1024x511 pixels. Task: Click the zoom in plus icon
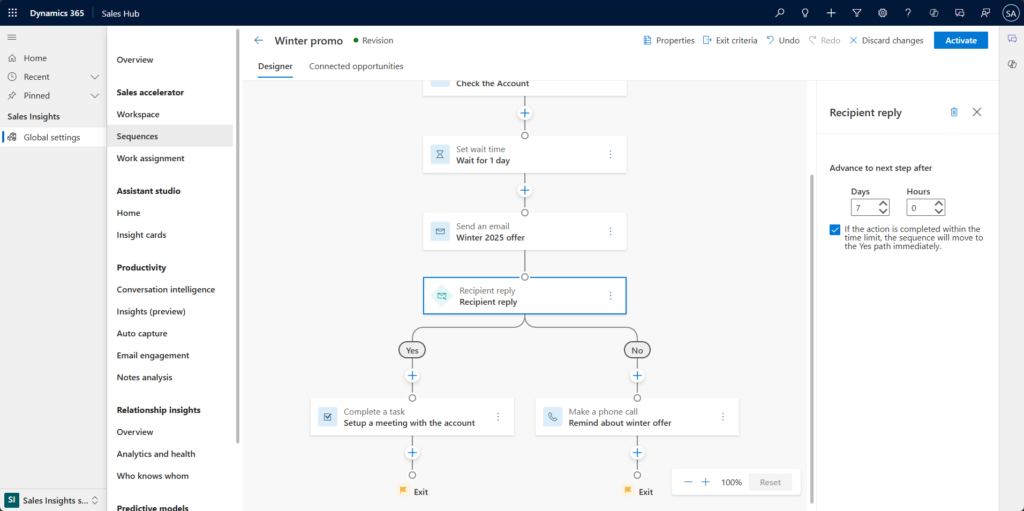click(705, 482)
